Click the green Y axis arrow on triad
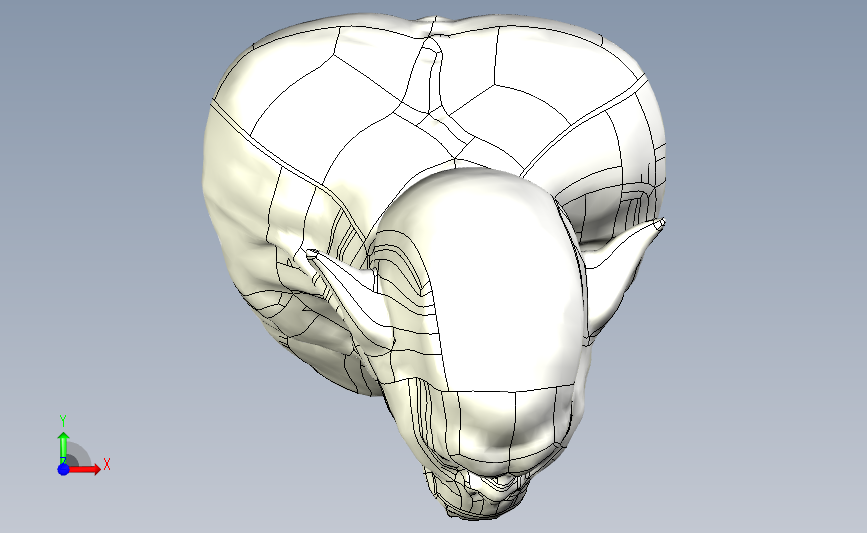This screenshot has width=867, height=533. 63,448
